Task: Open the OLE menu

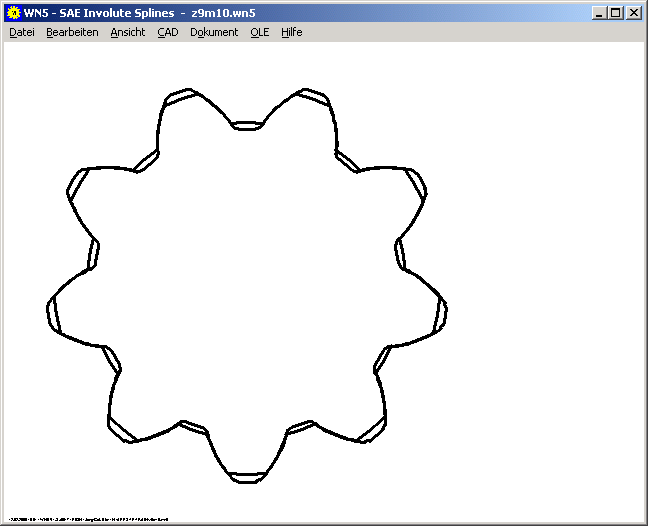Action: [x=260, y=32]
